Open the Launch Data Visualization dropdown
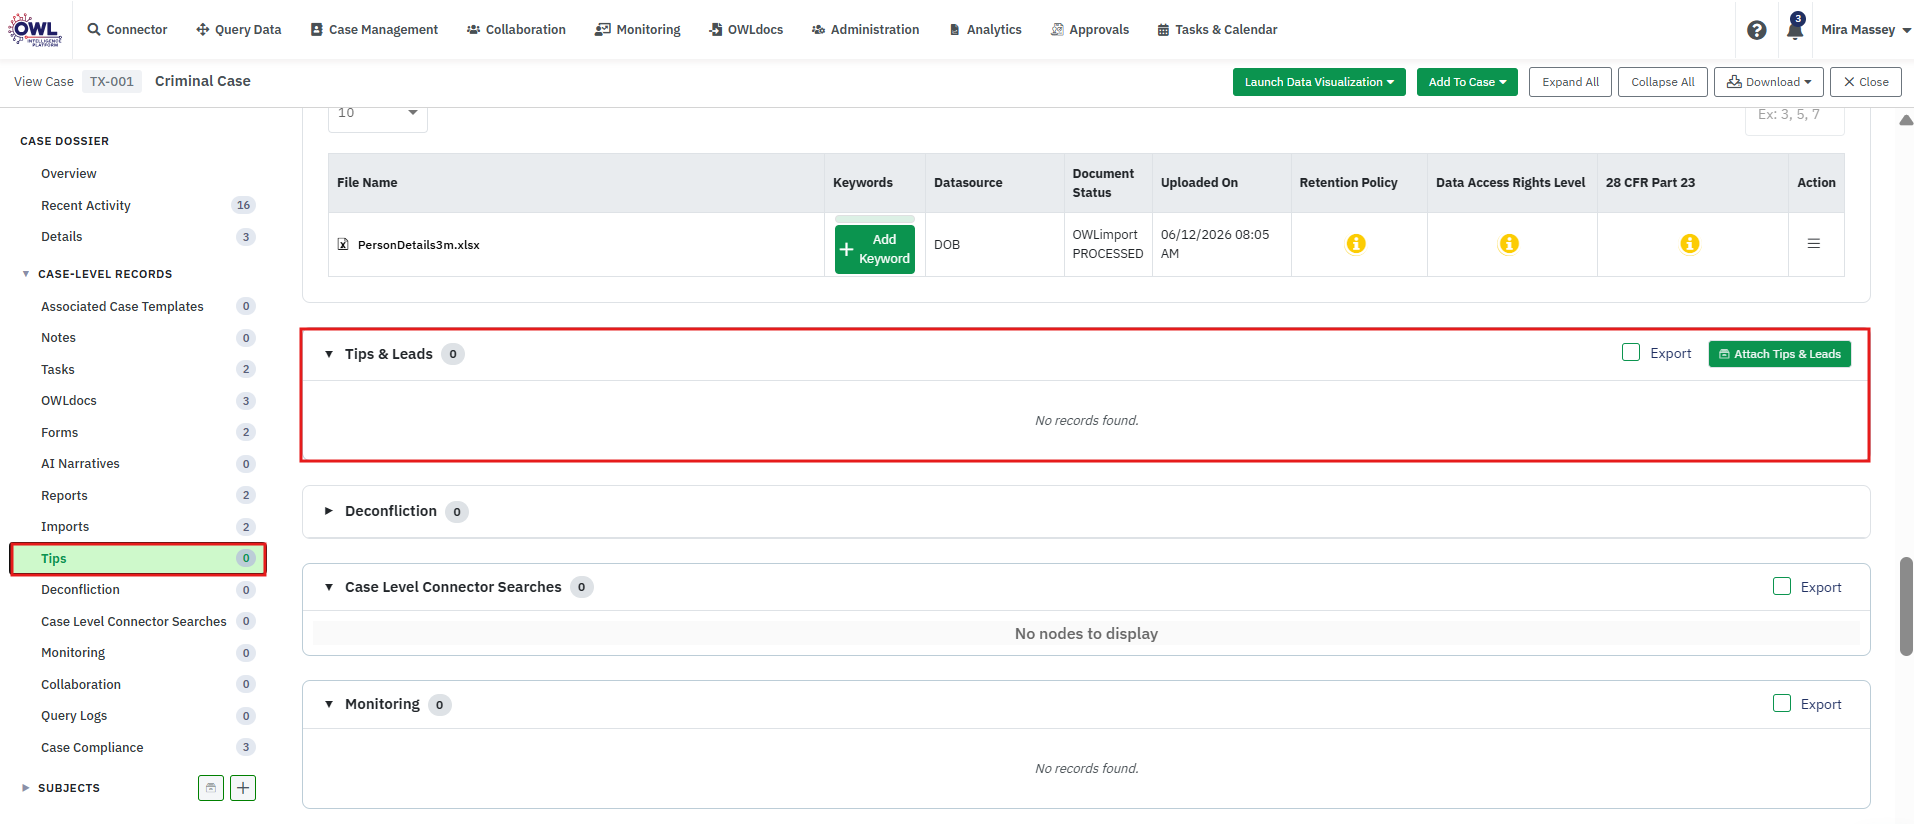 1319,82
